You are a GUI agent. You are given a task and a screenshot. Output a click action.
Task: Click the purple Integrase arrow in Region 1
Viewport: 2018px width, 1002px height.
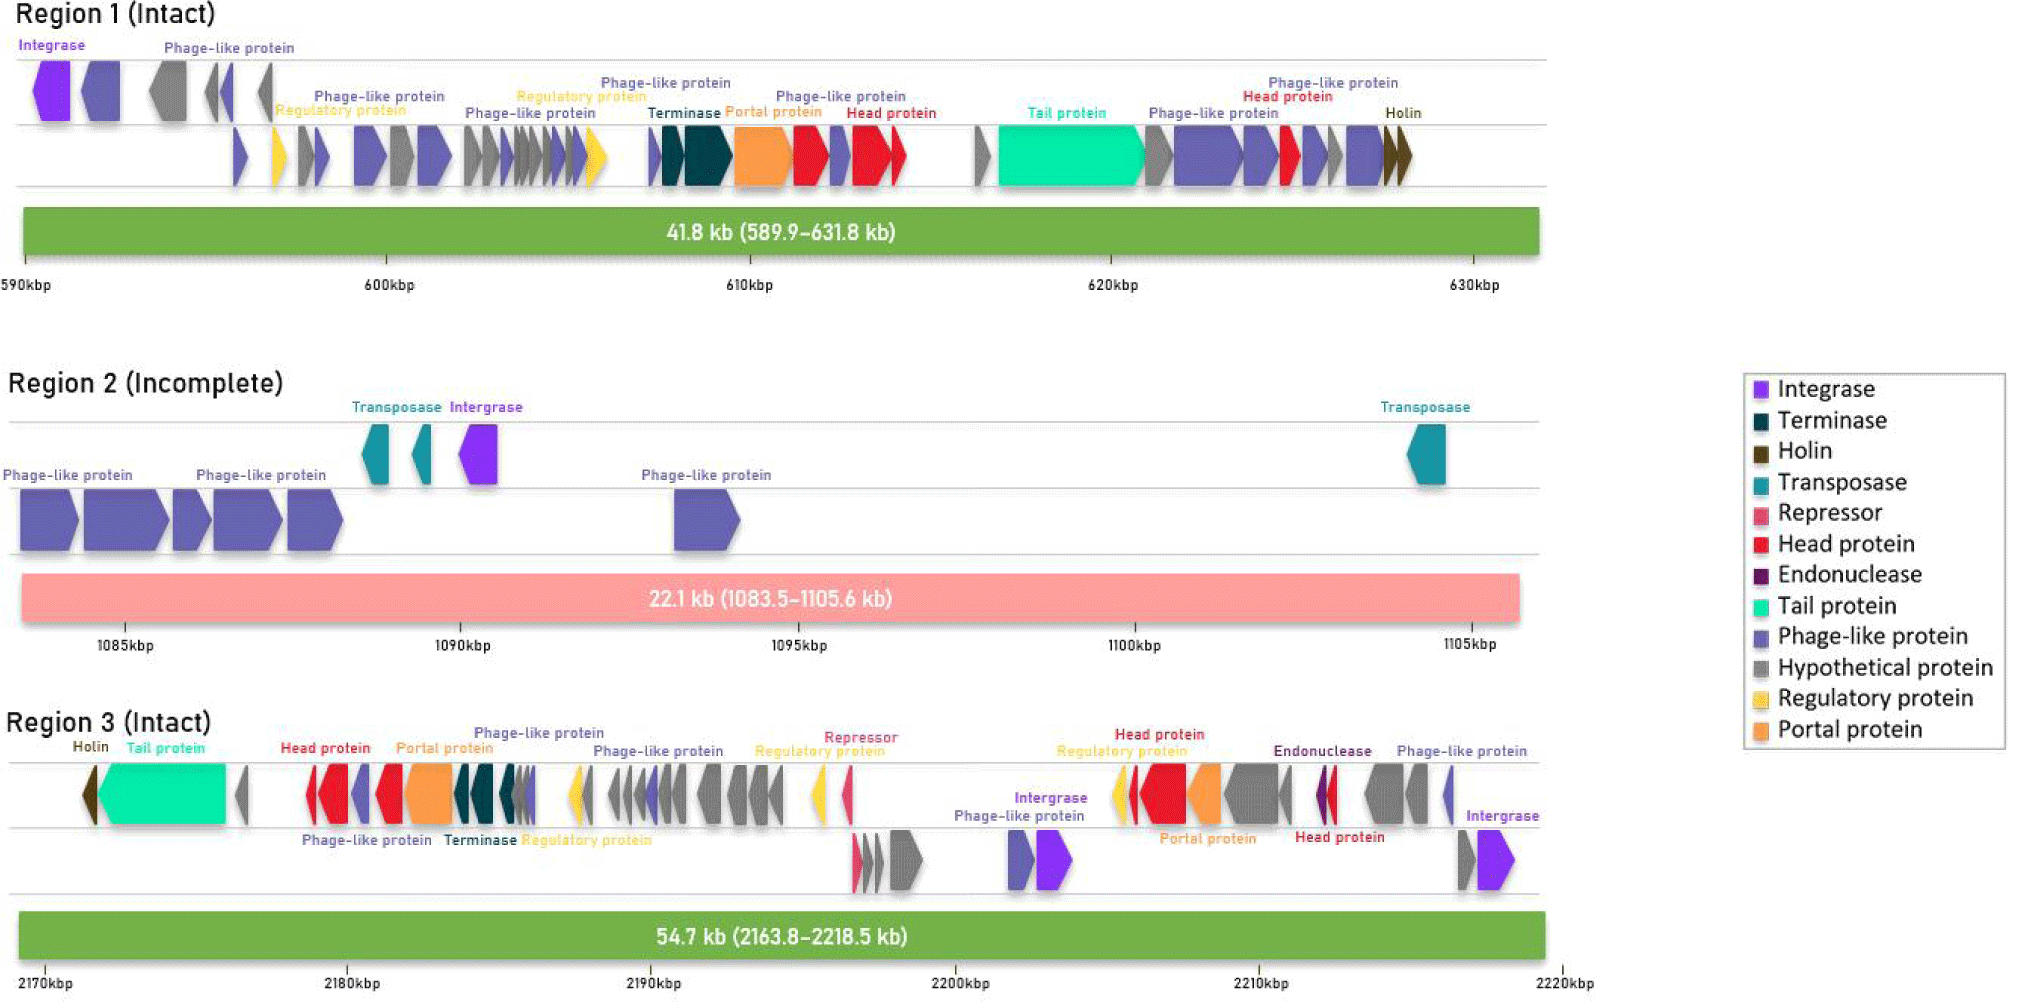click(52, 92)
